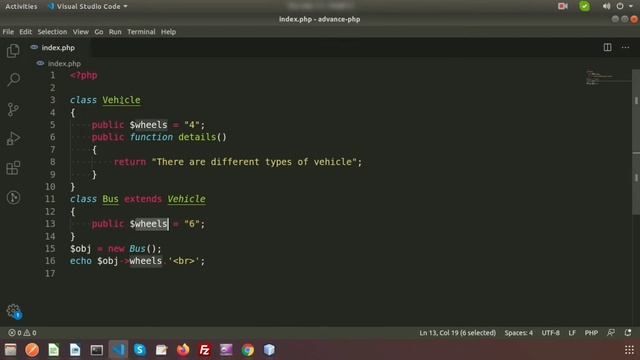Click line number 8 in the gutter
Image resolution: width=640 pixels, height=360 pixels.
coord(52,162)
